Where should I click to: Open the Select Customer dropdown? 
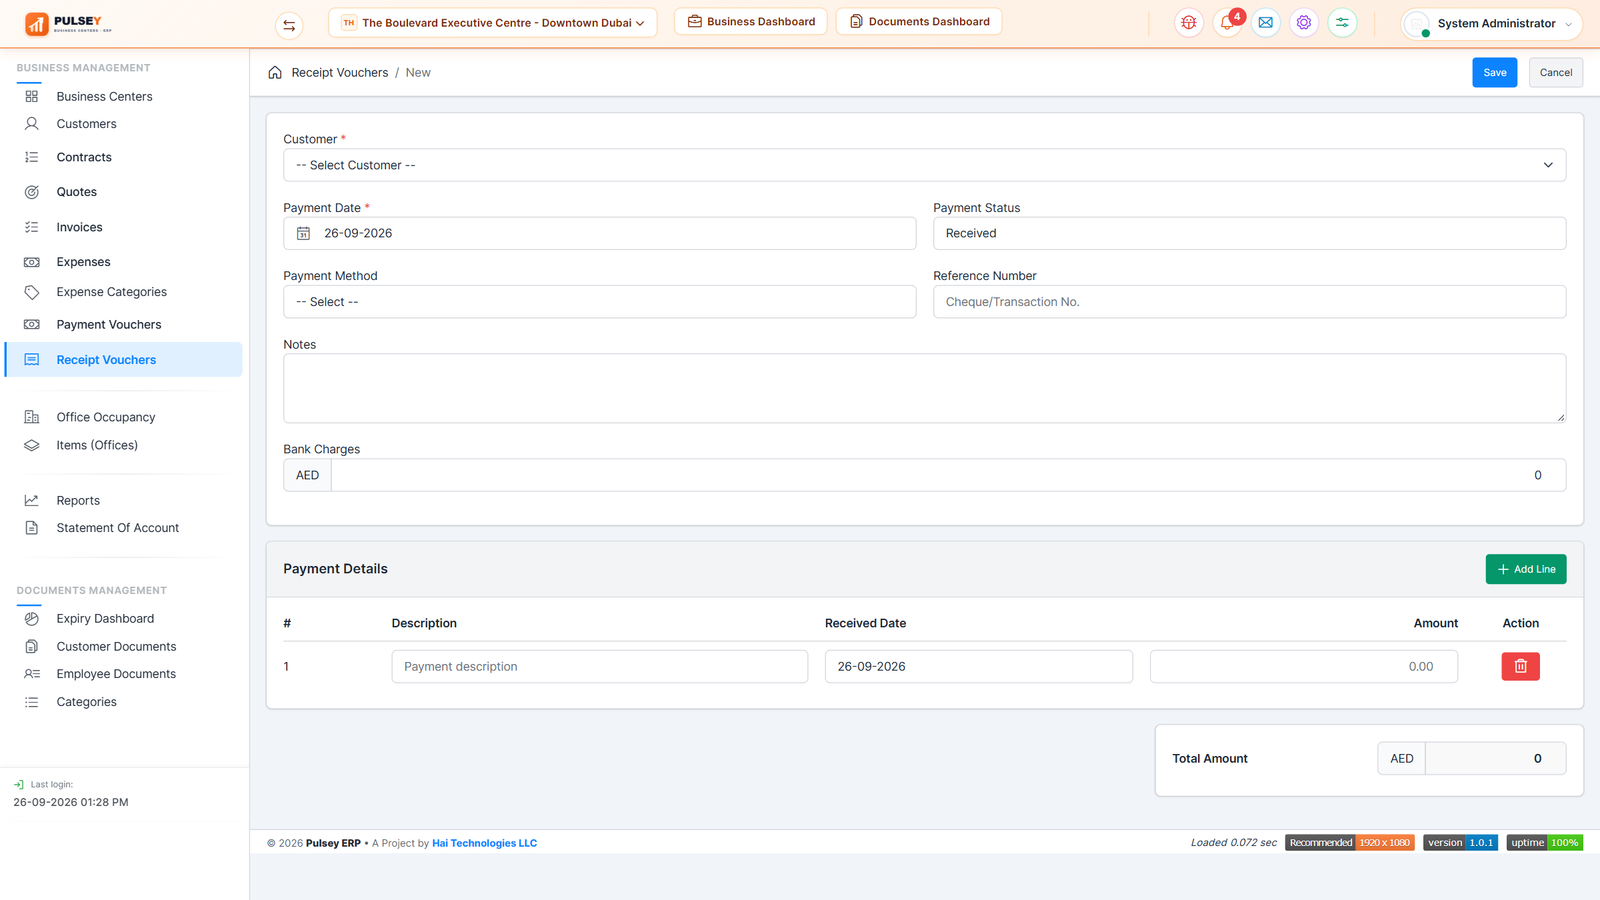click(x=924, y=165)
